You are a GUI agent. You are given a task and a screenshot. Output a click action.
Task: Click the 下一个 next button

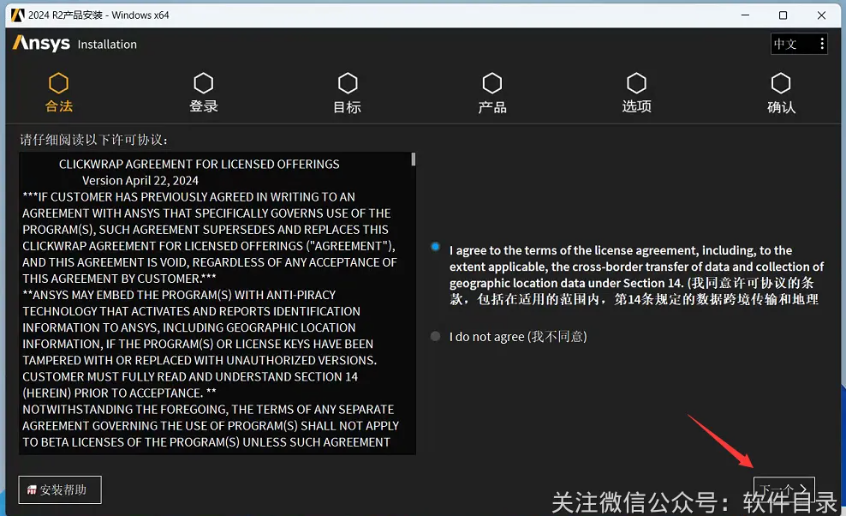(783, 490)
